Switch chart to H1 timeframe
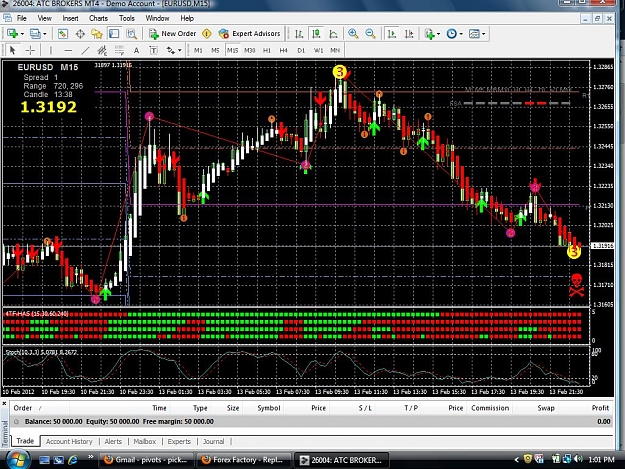 [x=267, y=51]
